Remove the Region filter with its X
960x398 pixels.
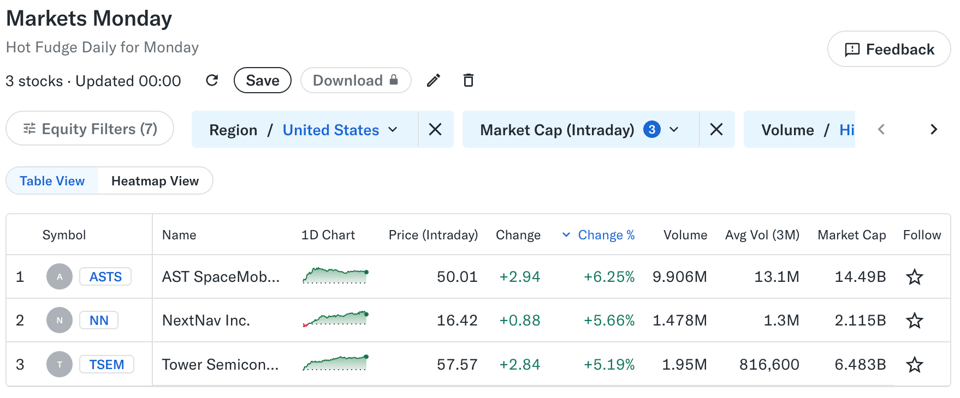point(435,129)
